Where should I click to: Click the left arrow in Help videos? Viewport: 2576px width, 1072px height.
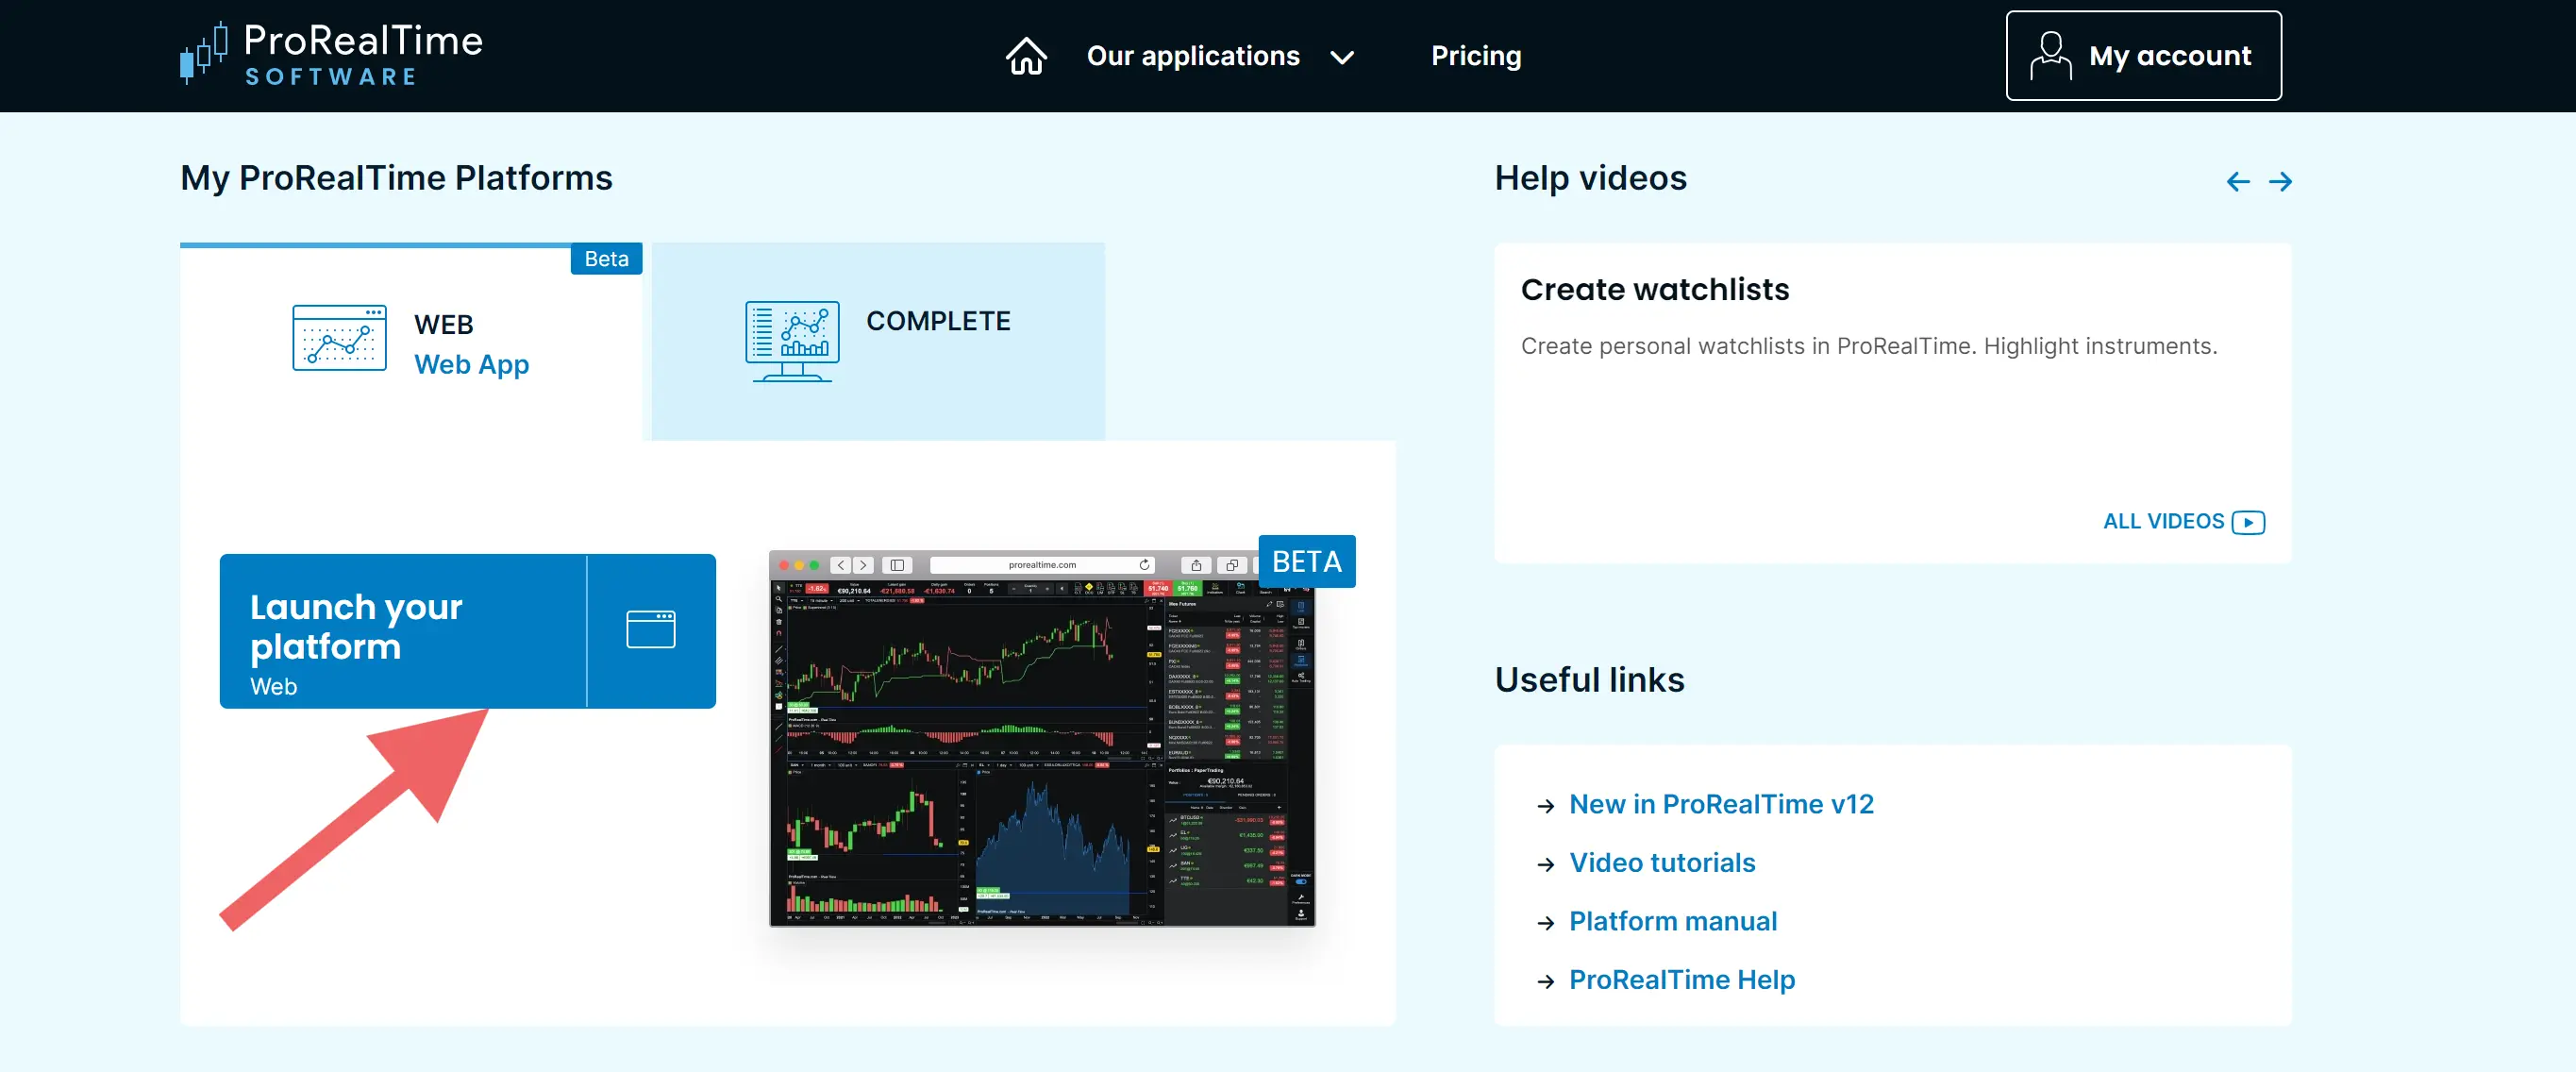[2237, 181]
